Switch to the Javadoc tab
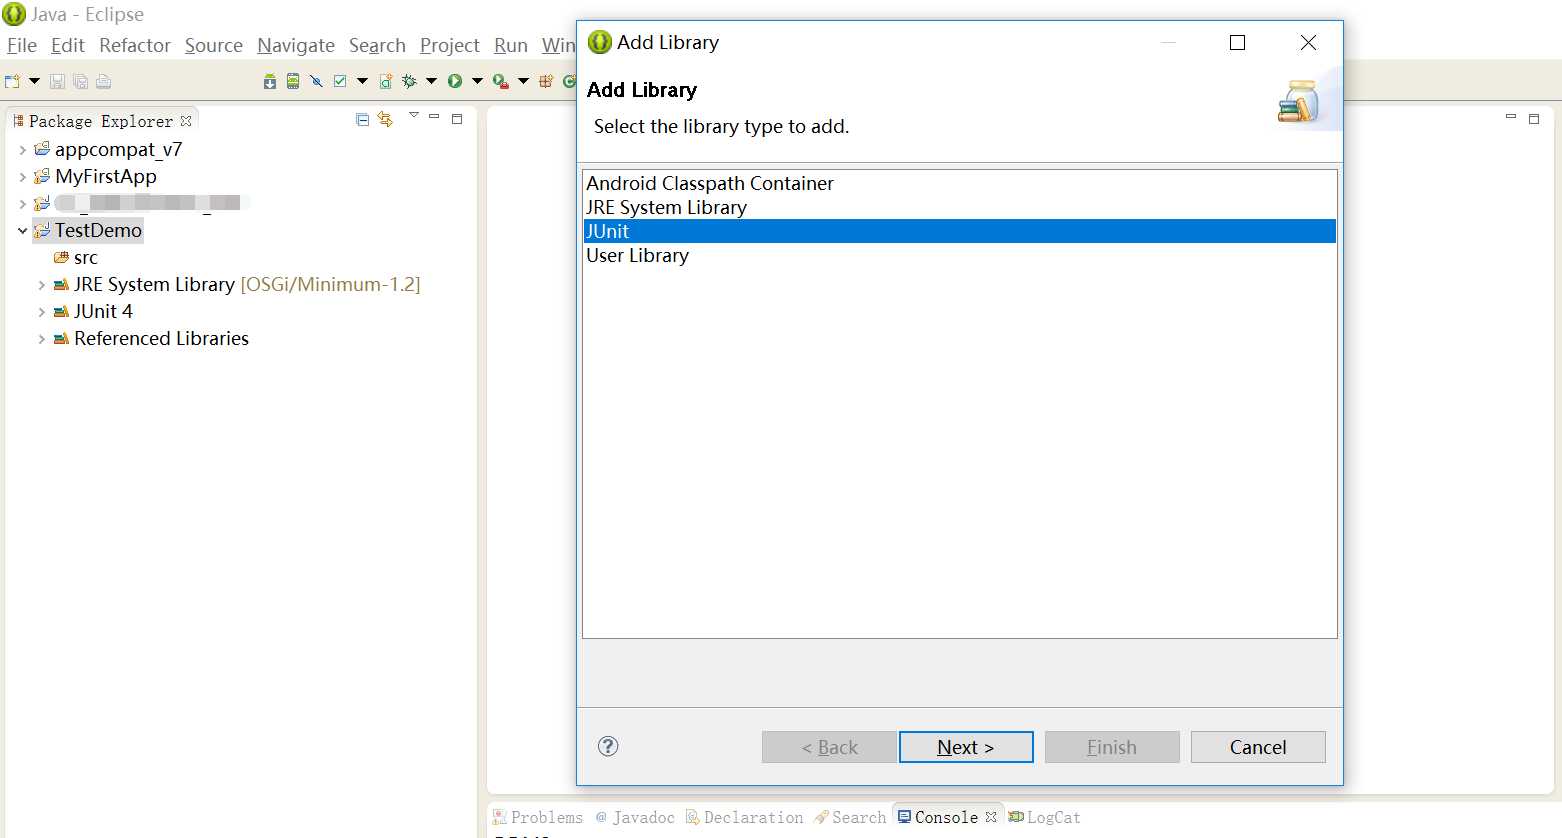Screen dimensions: 1562x838 (x=635, y=818)
